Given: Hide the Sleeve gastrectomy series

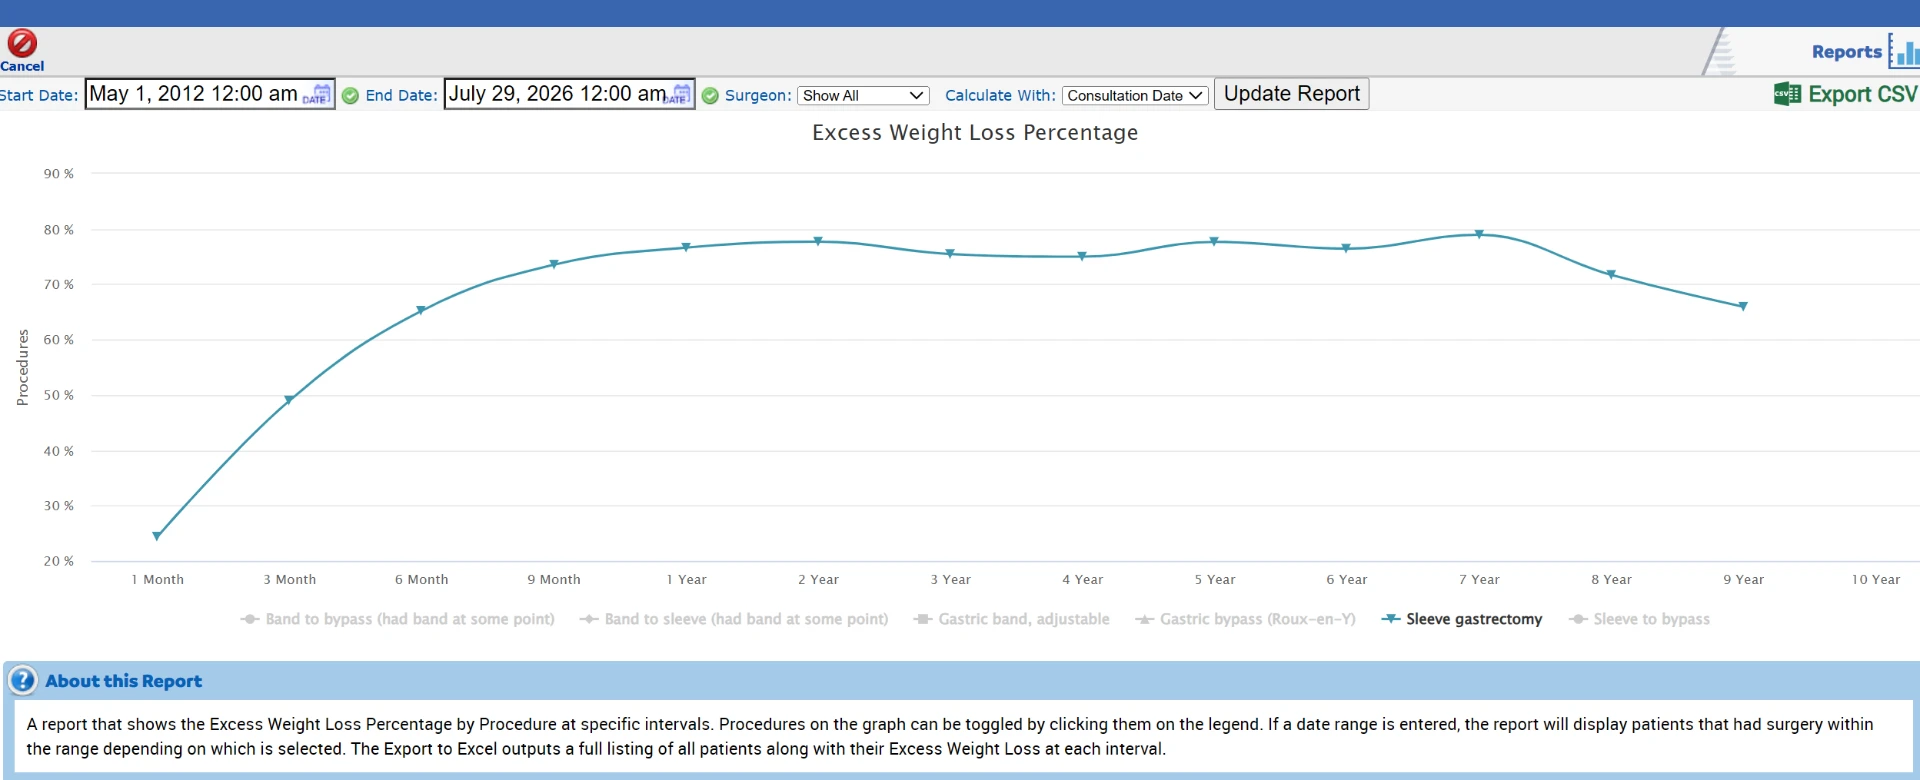Looking at the screenshot, I should 1462,619.
